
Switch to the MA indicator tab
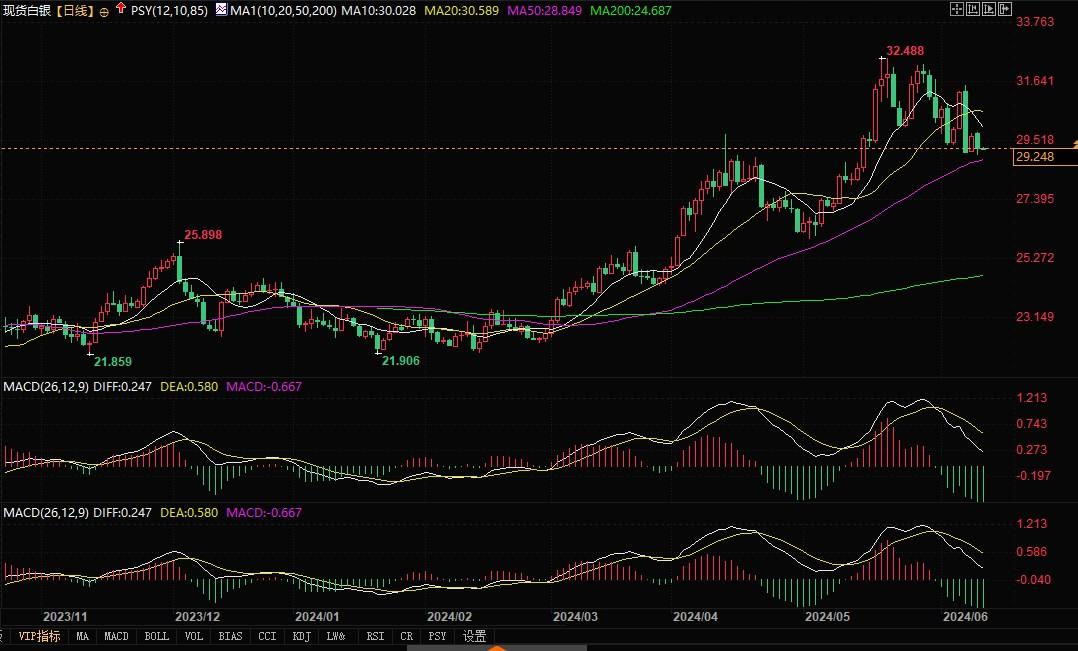[x=82, y=637]
